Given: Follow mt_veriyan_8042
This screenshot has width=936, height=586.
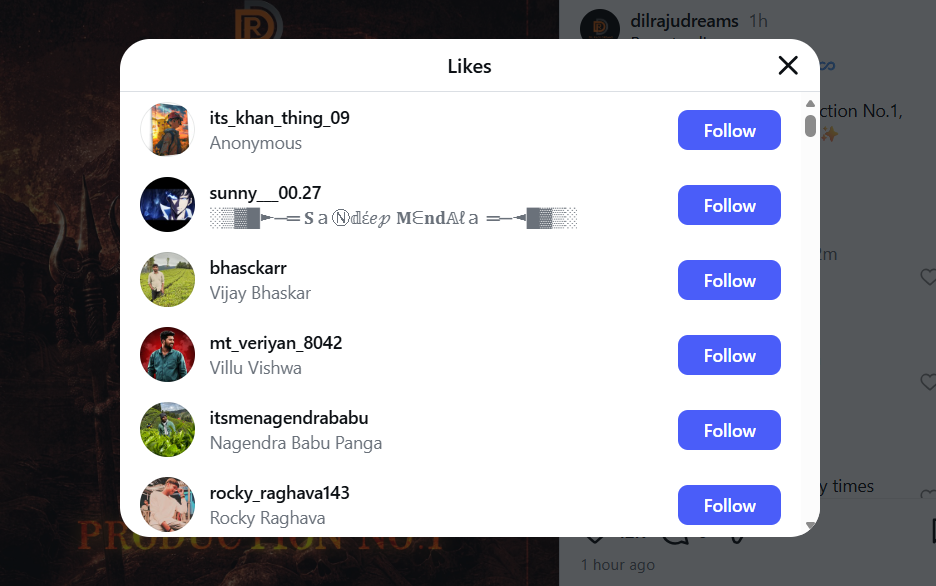Looking at the screenshot, I should coord(729,355).
